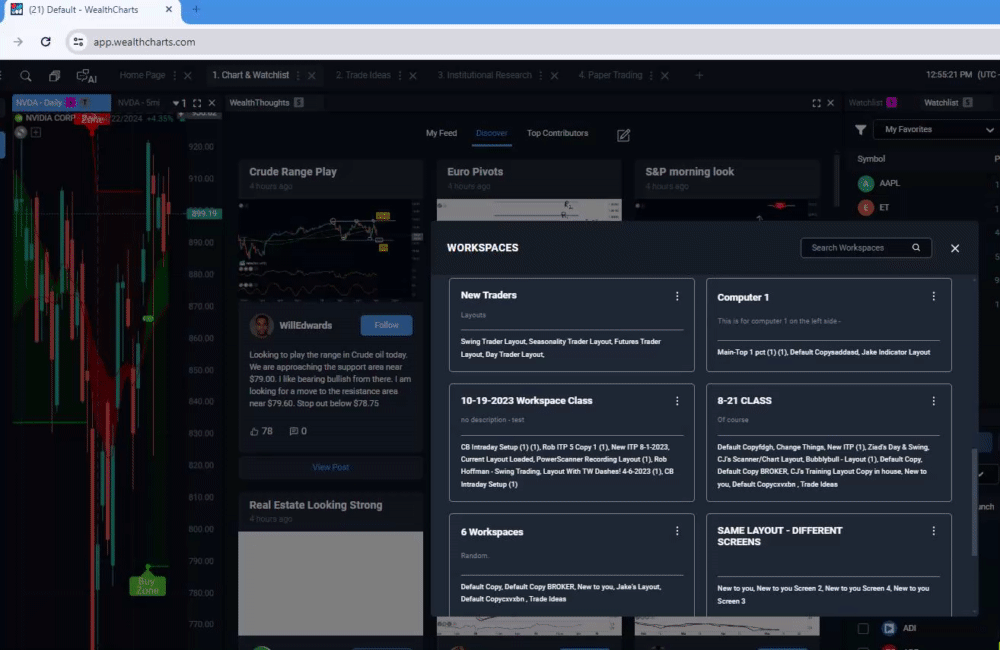Click the browser address bar URL
The height and width of the screenshot is (650, 1000).
[145, 42]
